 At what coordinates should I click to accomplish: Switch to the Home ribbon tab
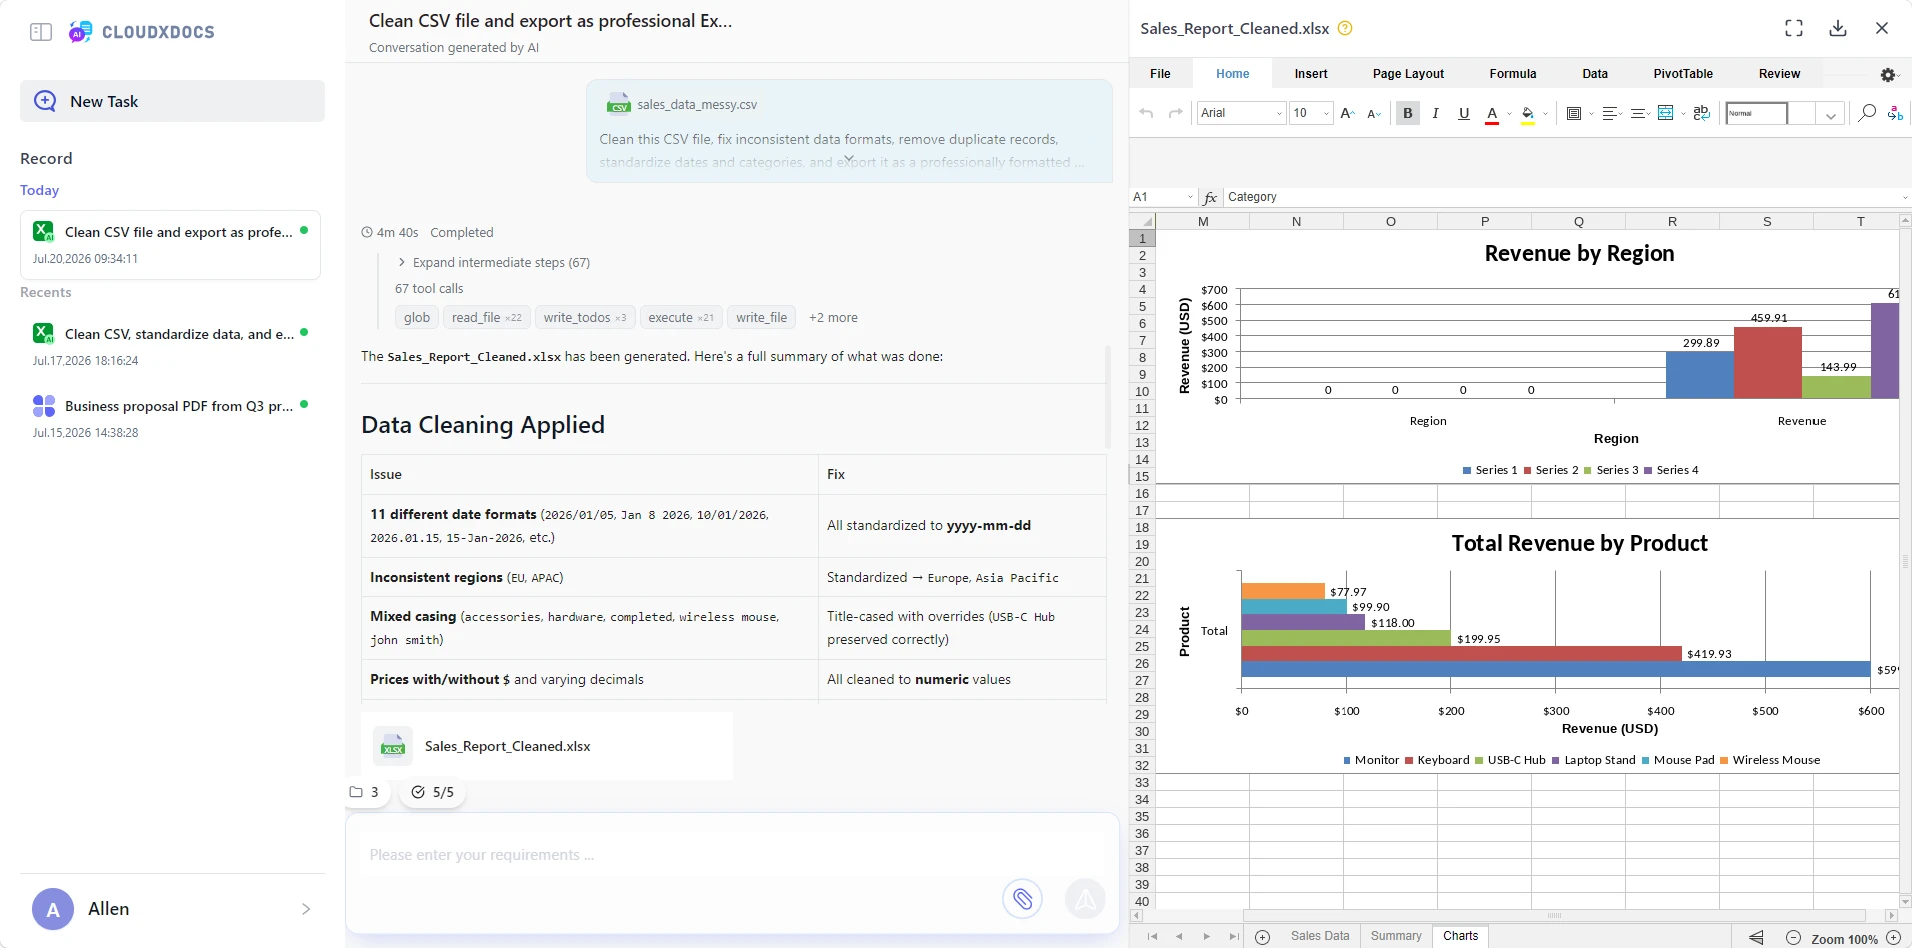(x=1232, y=74)
